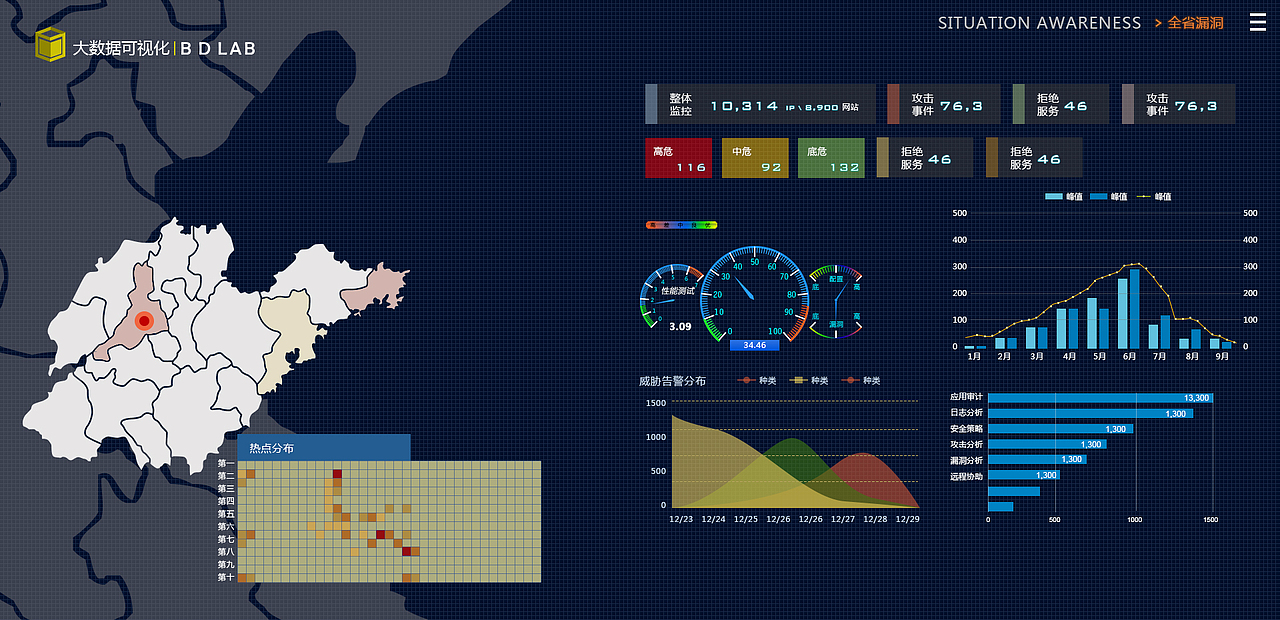This screenshot has width=1280, height=620.
Task: Select the central performance speedometer gauge
Action: (754, 294)
